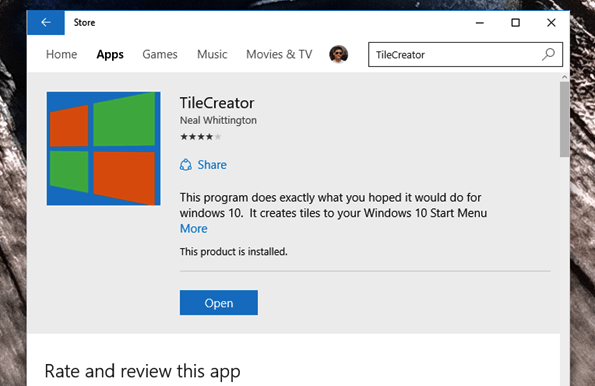Click the four-star rating
Image resolution: width=595 pixels, height=386 pixels.
tap(200, 137)
